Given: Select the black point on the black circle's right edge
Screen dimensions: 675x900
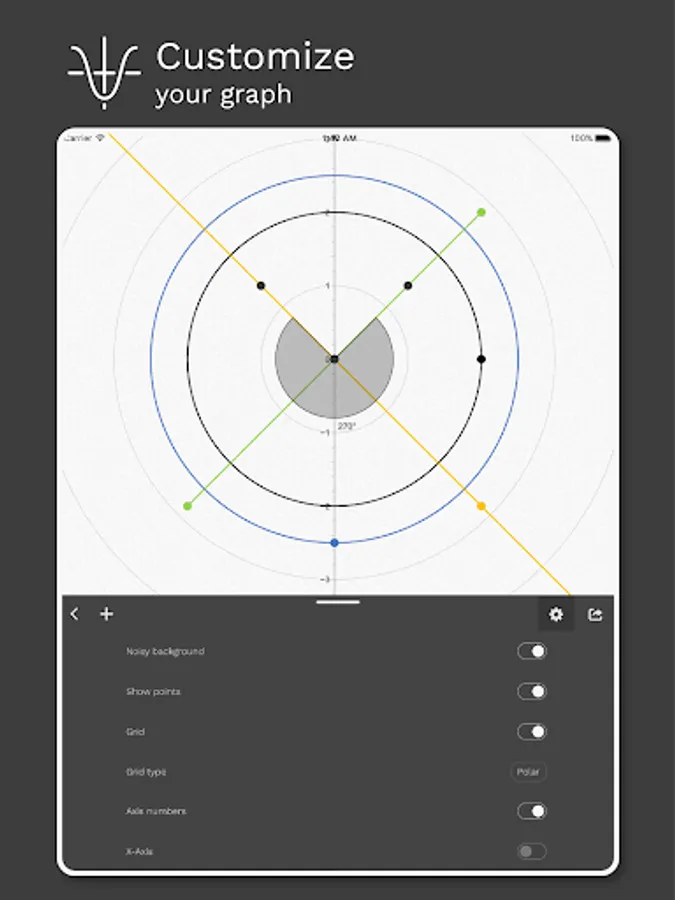Looking at the screenshot, I should (482, 359).
